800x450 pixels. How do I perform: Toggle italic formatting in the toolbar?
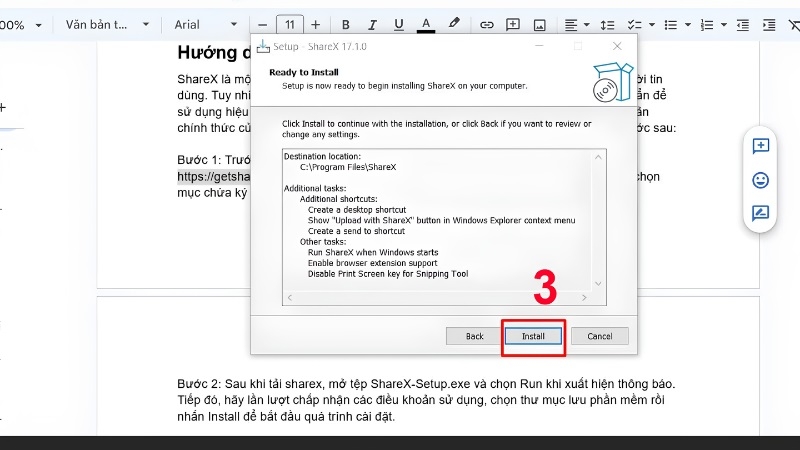pos(372,24)
